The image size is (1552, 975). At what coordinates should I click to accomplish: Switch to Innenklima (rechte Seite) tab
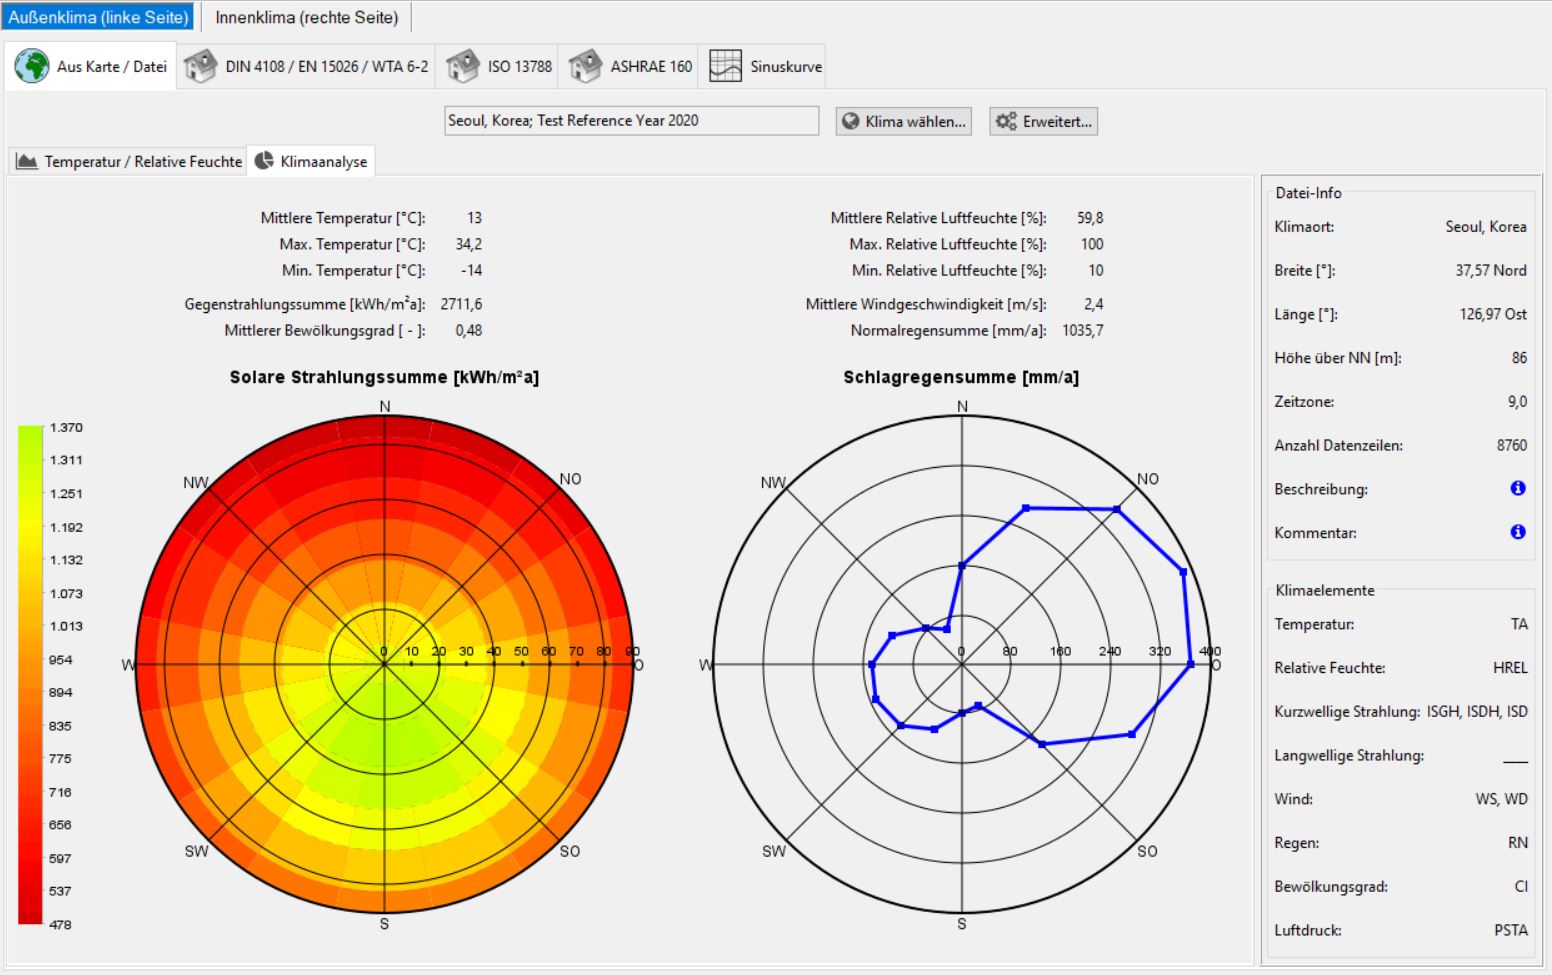[306, 17]
